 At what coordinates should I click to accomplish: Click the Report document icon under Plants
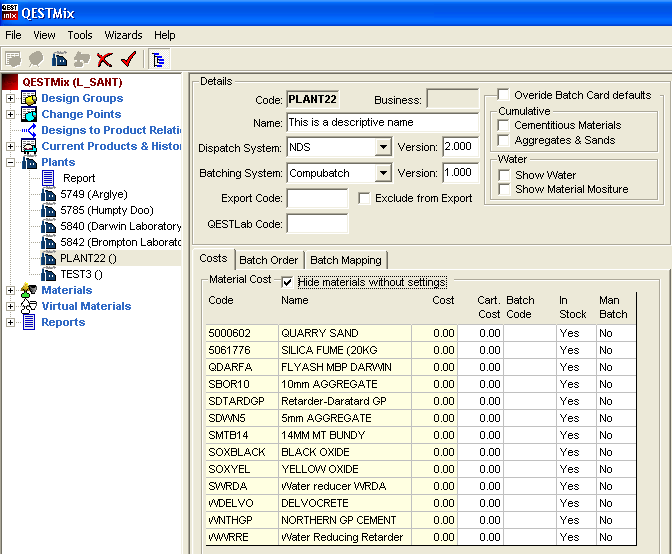48,178
